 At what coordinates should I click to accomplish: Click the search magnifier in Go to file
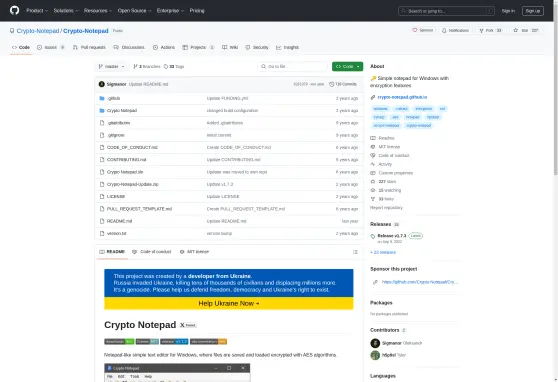click(x=263, y=67)
